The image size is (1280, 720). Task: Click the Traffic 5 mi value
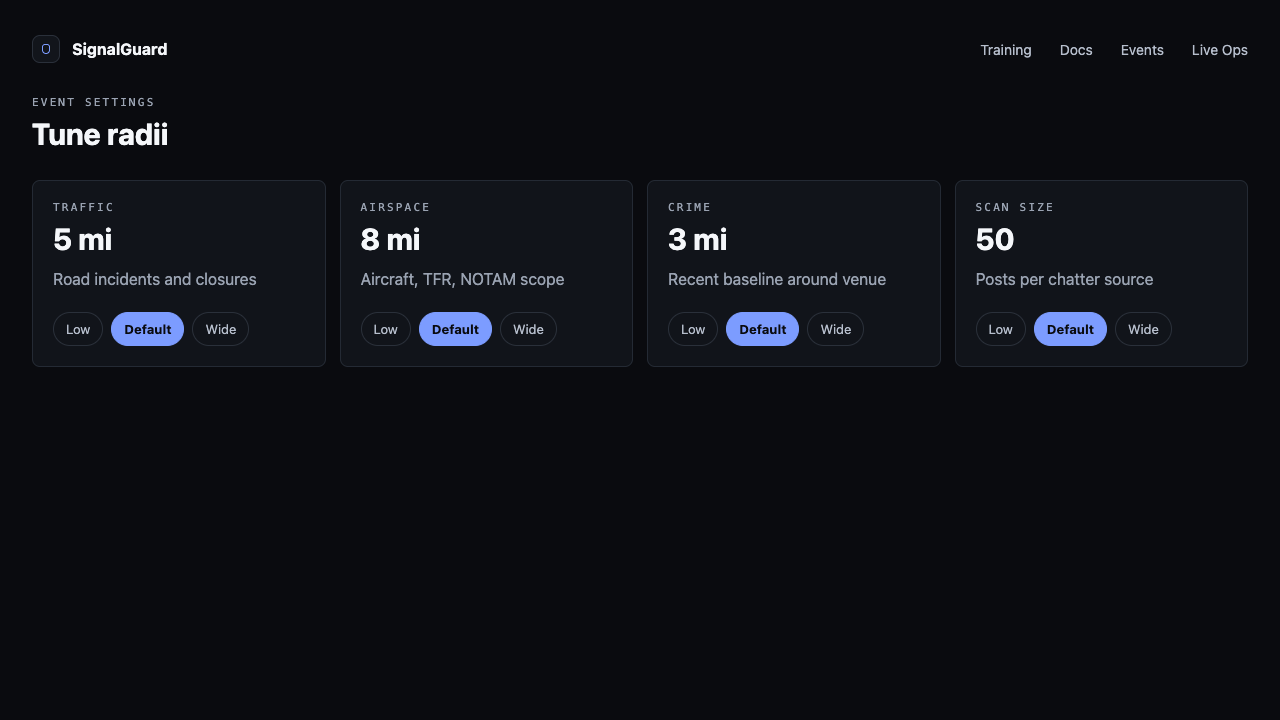tap(82, 240)
